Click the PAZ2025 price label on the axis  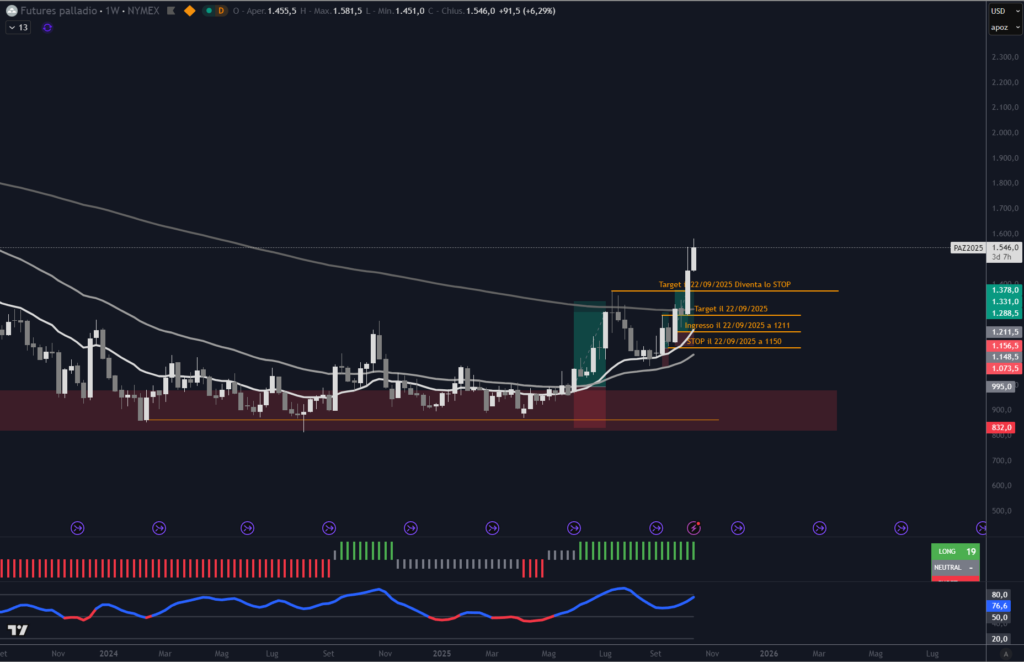point(968,247)
